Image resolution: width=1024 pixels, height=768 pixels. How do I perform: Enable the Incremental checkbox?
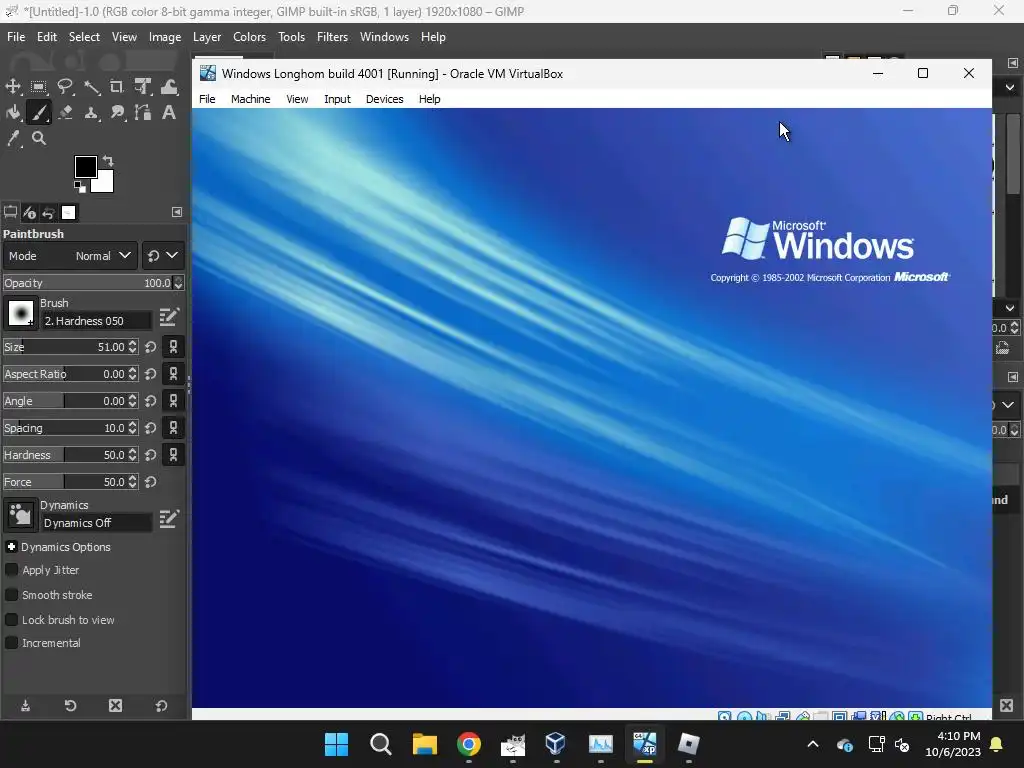click(x=11, y=643)
